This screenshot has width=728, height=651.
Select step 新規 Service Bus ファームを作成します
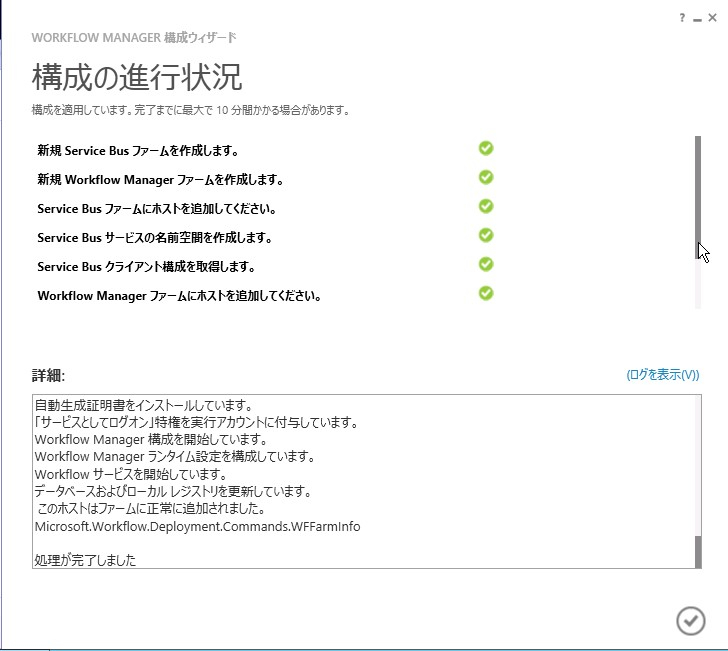[138, 150]
